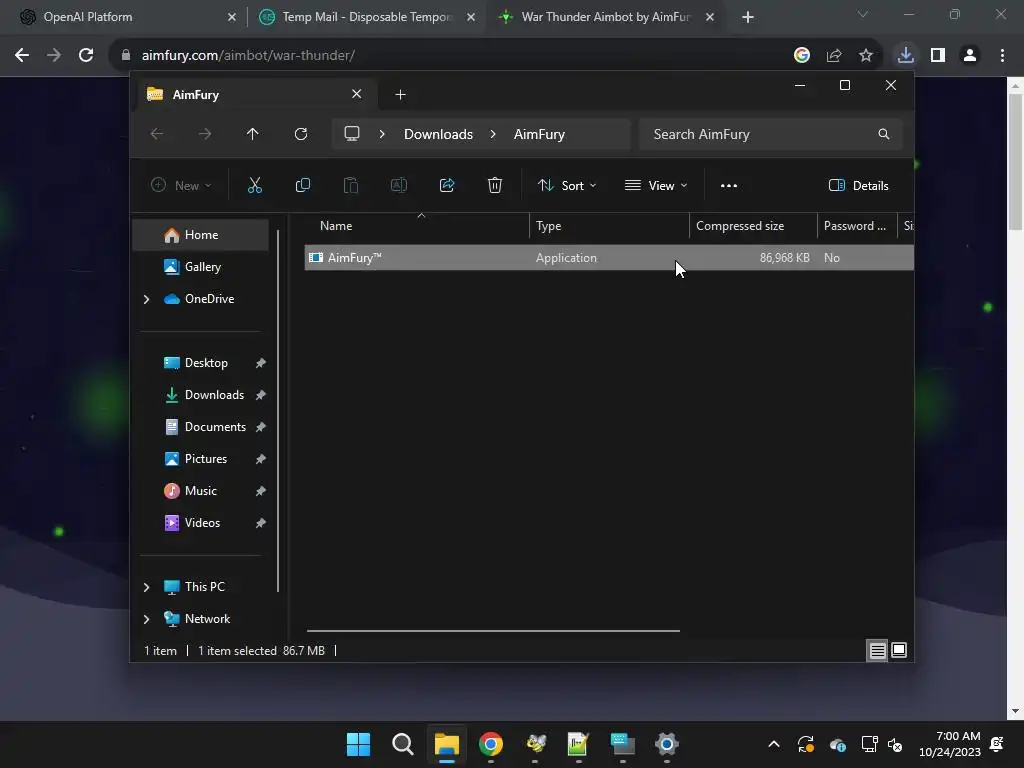
Task: Click the Paste clipboard icon
Action: (x=351, y=185)
